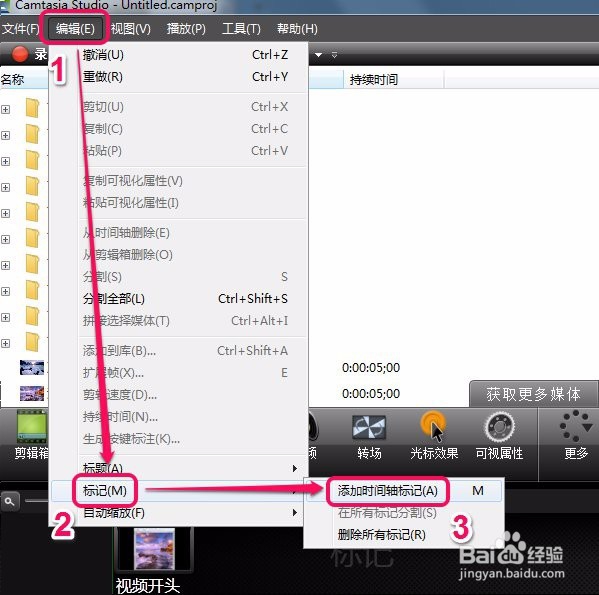Image resolution: width=599 pixels, height=595 pixels.
Task: Open the 文件(F) menu
Action: (x=20, y=29)
